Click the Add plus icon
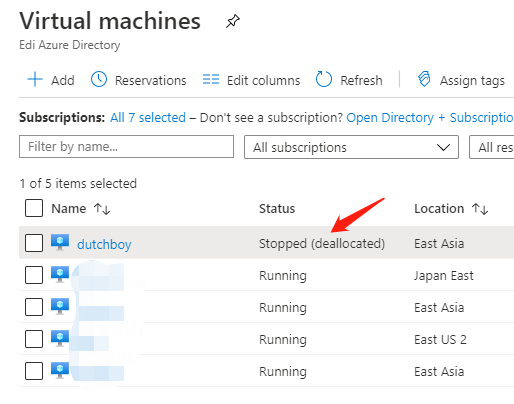The width and height of the screenshot is (514, 404). tap(35, 80)
